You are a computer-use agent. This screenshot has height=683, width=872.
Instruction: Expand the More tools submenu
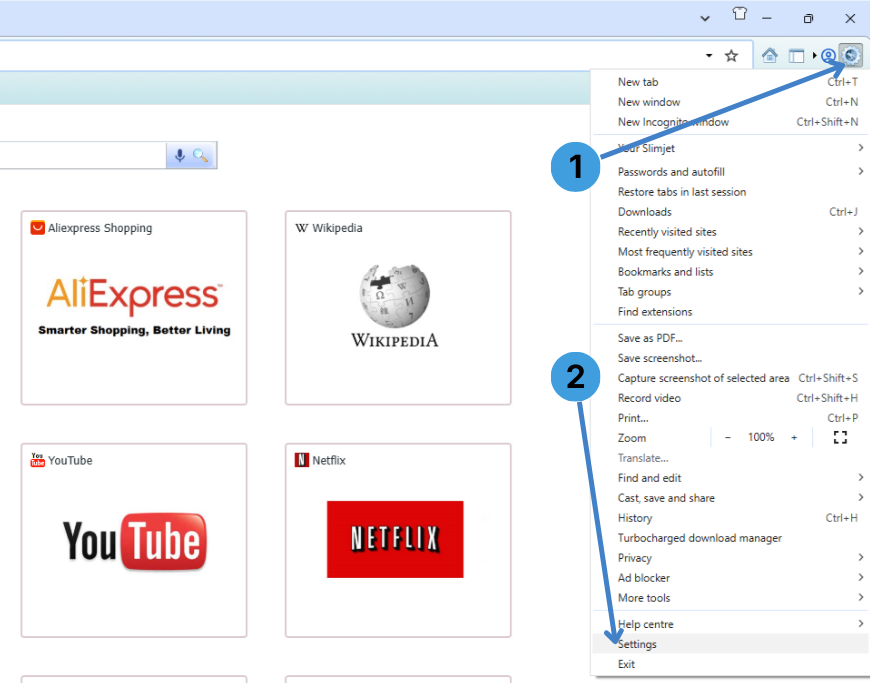point(730,598)
